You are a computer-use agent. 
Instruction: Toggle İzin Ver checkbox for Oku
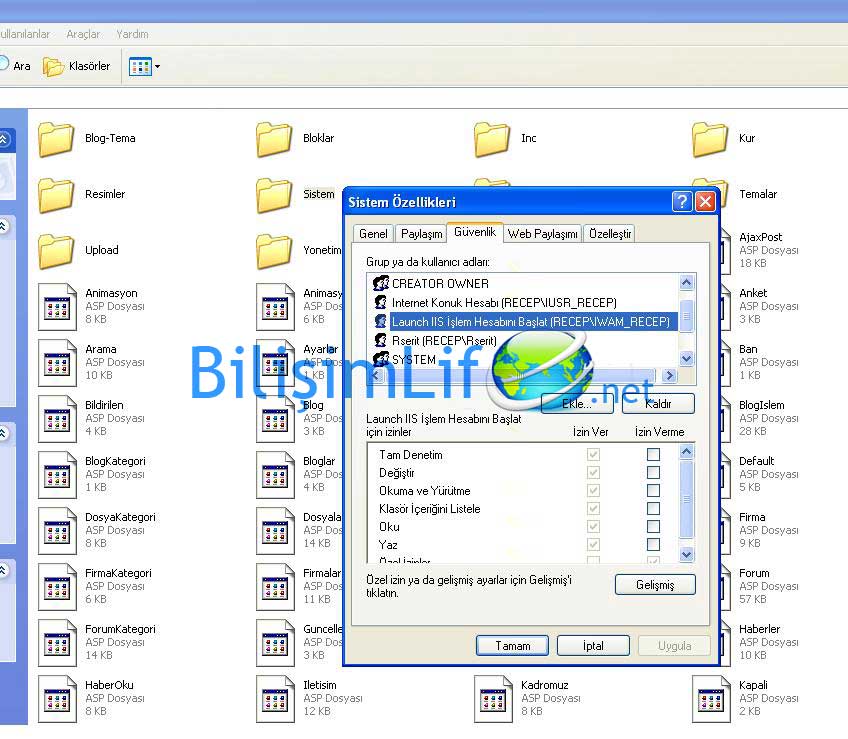click(x=593, y=526)
